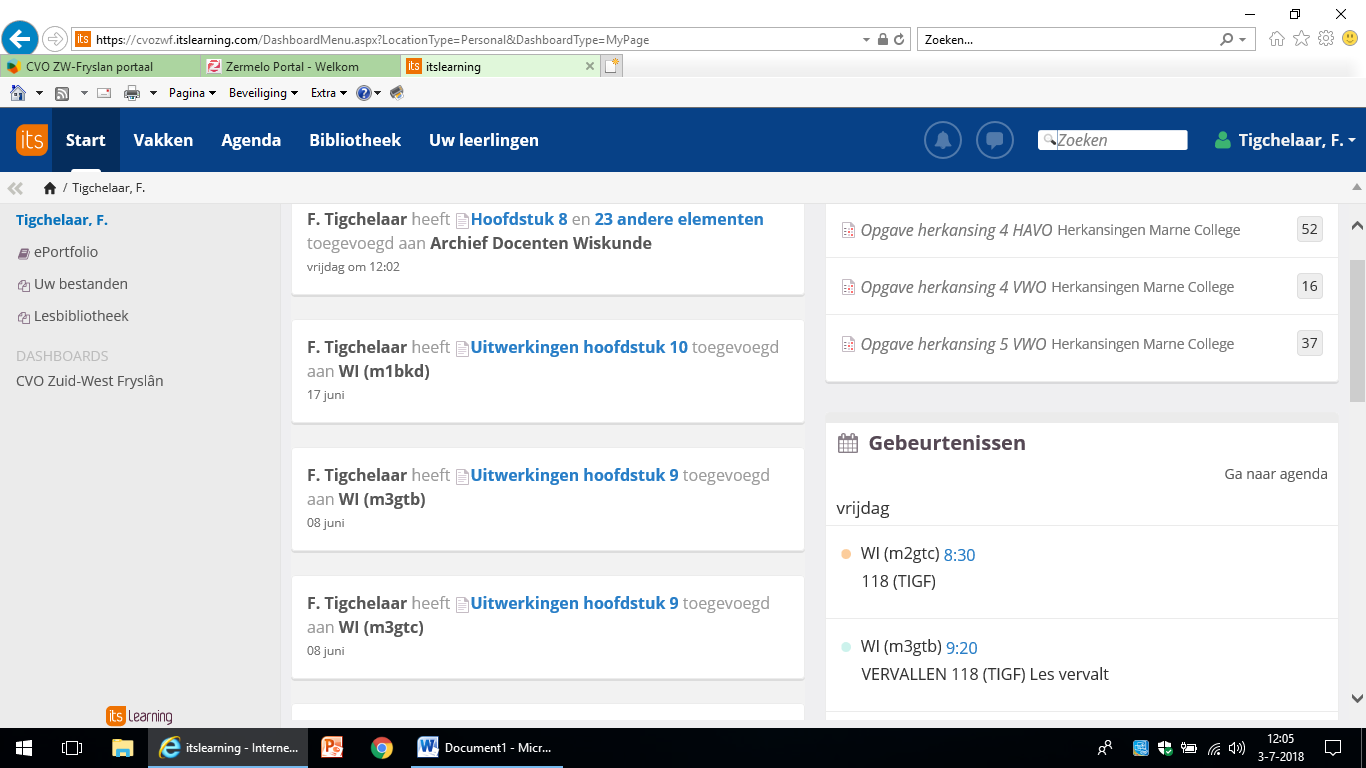
Task: Open the messages speech bubble icon
Action: (995, 140)
